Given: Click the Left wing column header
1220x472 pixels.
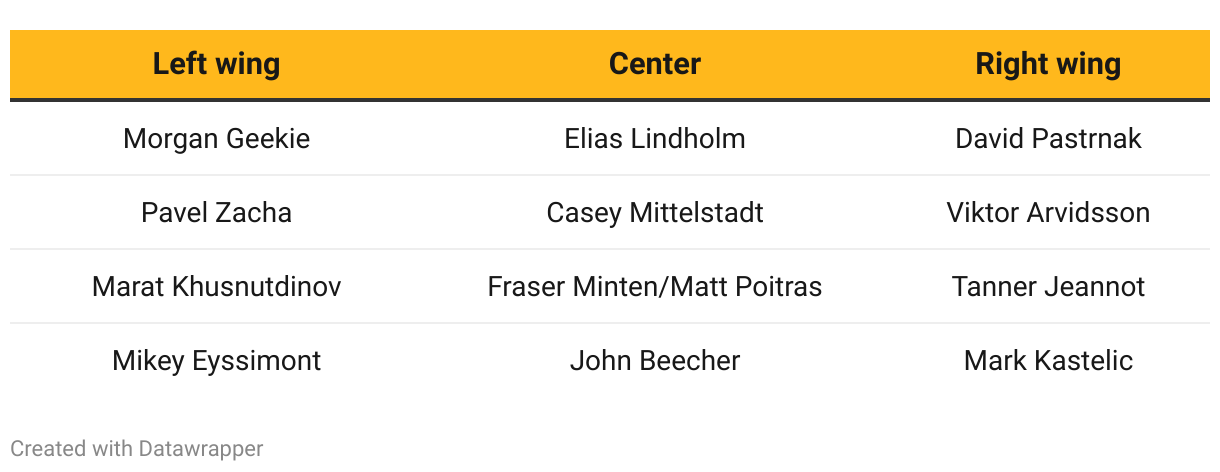Looking at the screenshot, I should 216,64.
